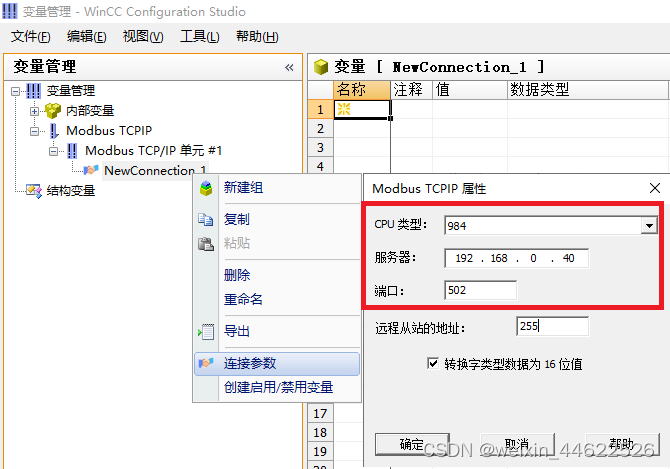Click the 导出 export icon in context menu

206,332
